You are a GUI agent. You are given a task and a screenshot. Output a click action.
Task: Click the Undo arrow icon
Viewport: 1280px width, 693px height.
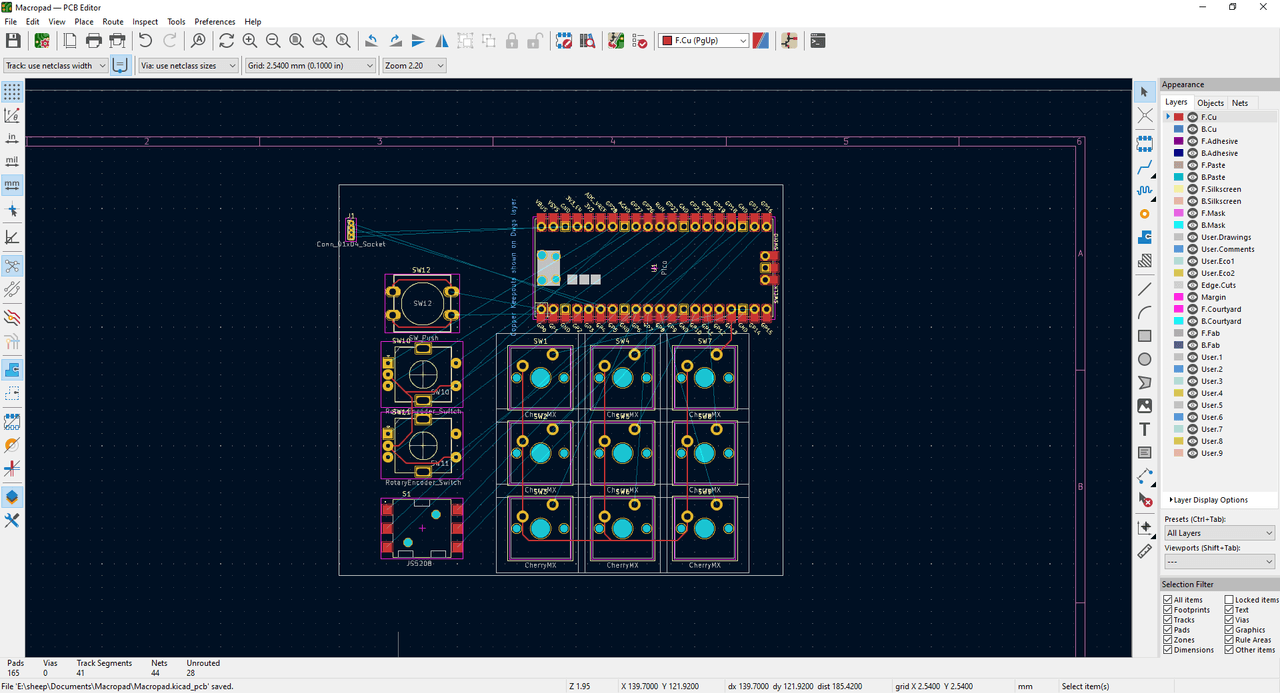coord(146,41)
